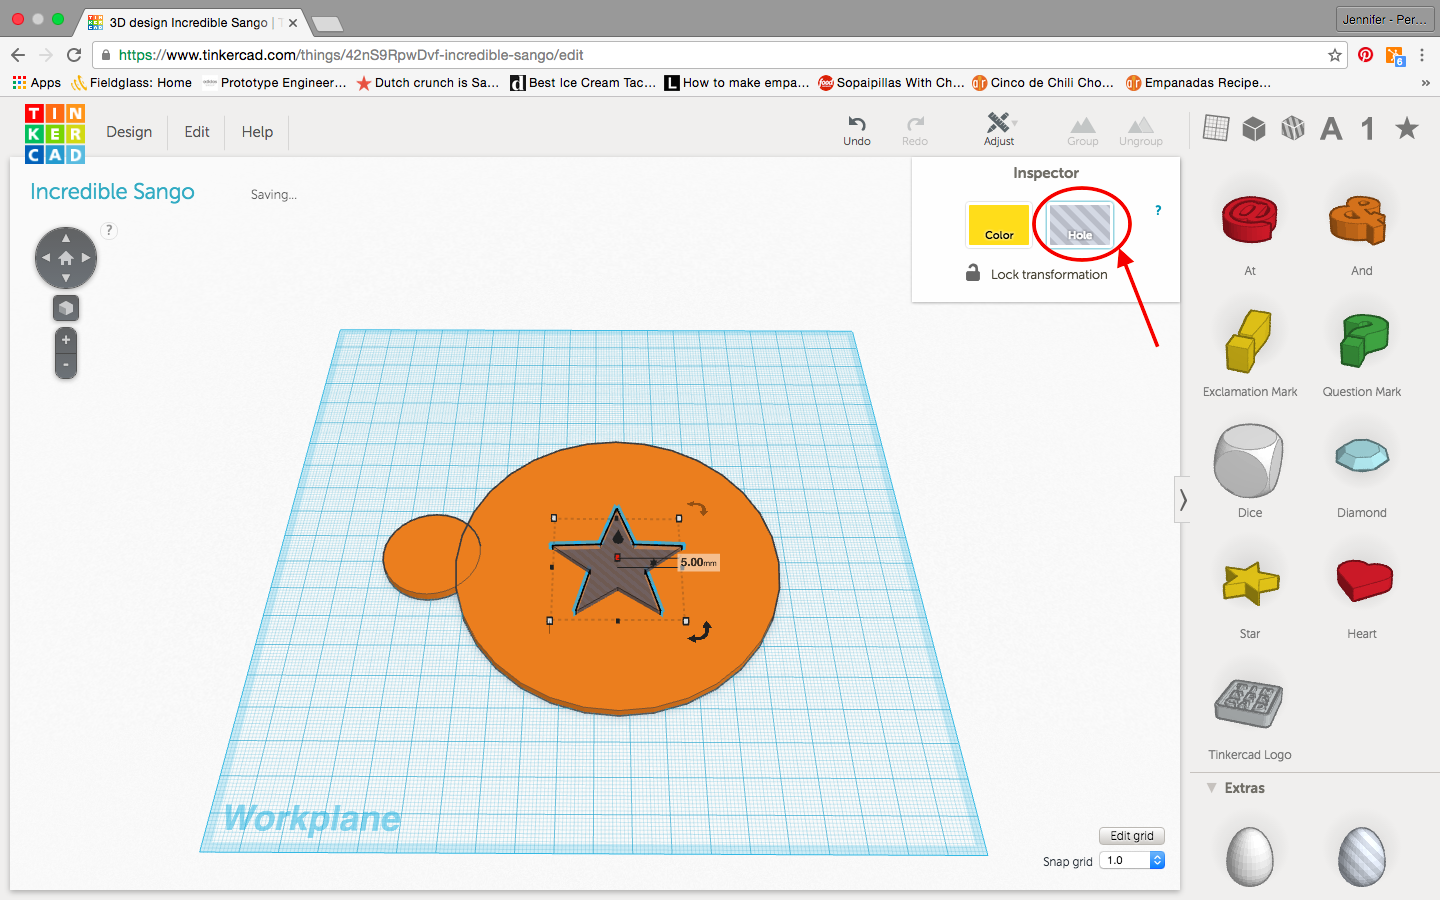The height and width of the screenshot is (900, 1440).
Task: Click the Jennifer profile button
Action: pos(1384,19)
